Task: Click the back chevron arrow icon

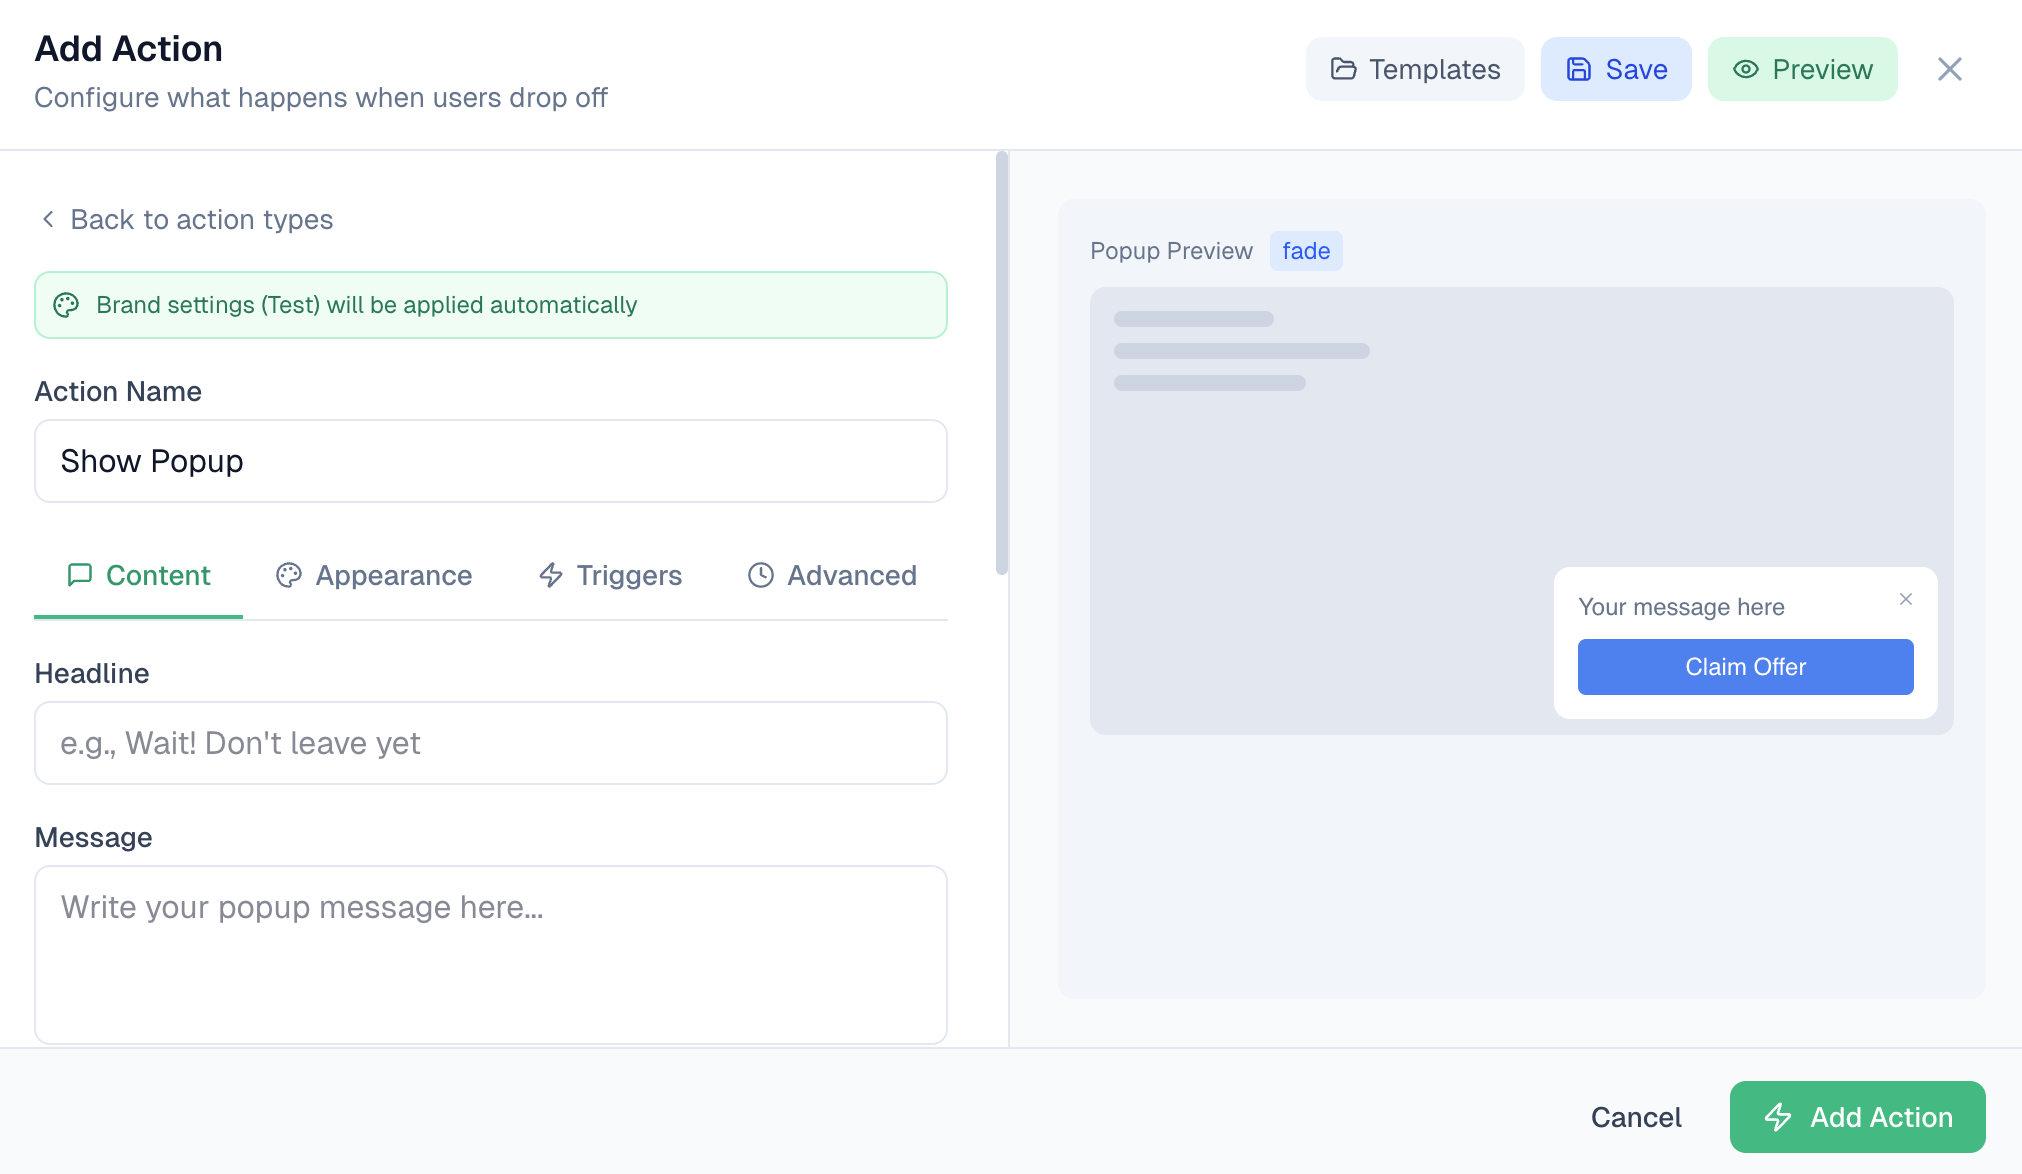Action: [x=48, y=219]
